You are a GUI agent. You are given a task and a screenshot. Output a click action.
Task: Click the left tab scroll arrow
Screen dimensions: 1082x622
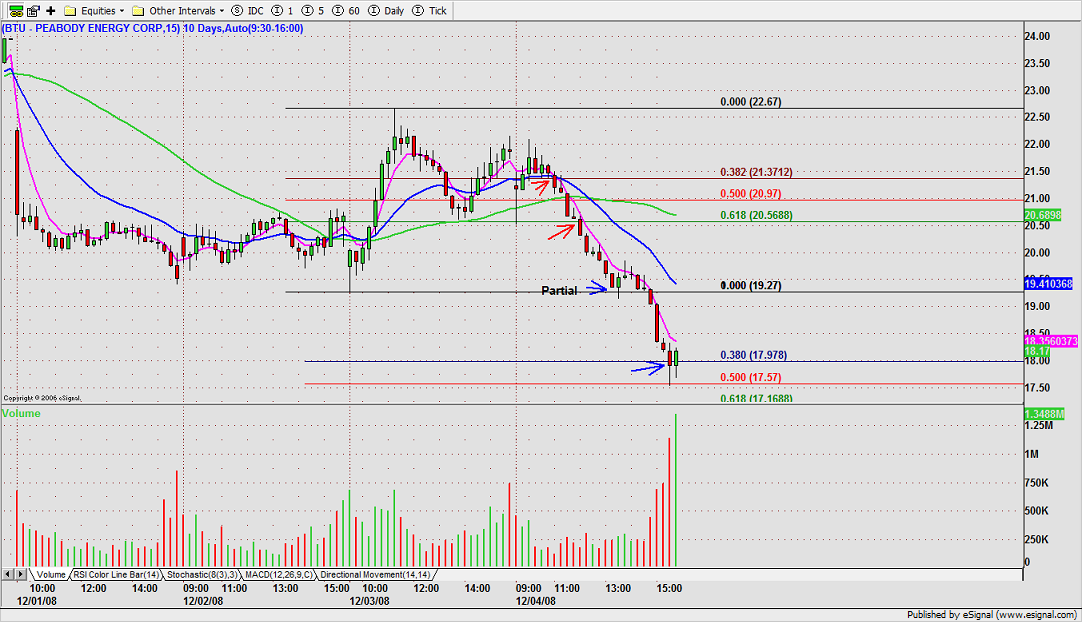(8, 574)
